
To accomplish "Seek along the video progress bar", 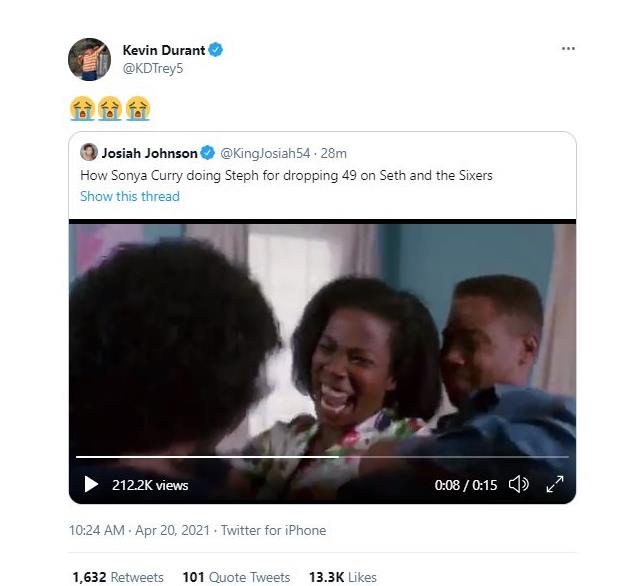I will pyautogui.click(x=322, y=457).
